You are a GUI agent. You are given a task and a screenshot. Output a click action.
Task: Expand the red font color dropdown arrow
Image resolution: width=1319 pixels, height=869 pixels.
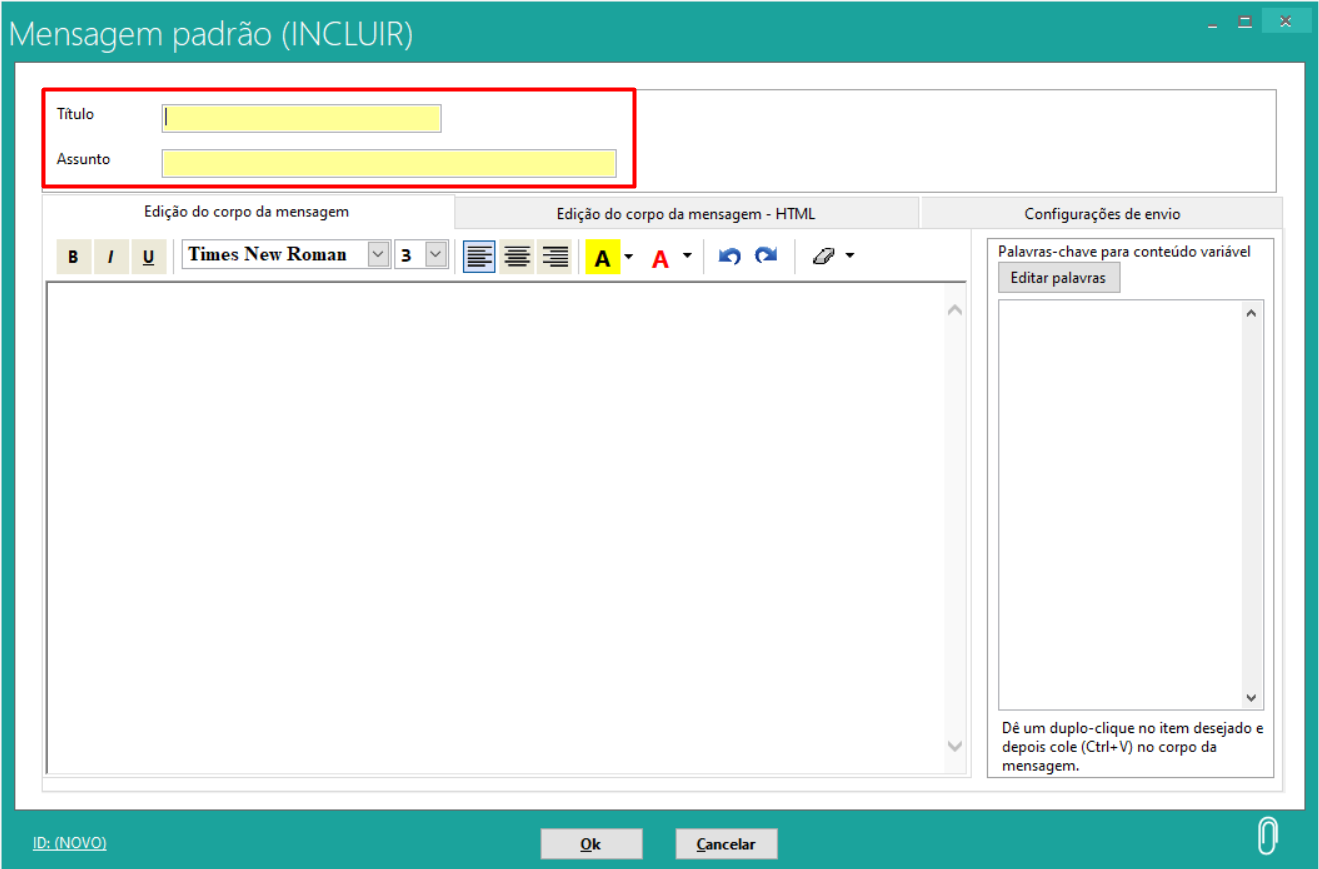tap(687, 256)
